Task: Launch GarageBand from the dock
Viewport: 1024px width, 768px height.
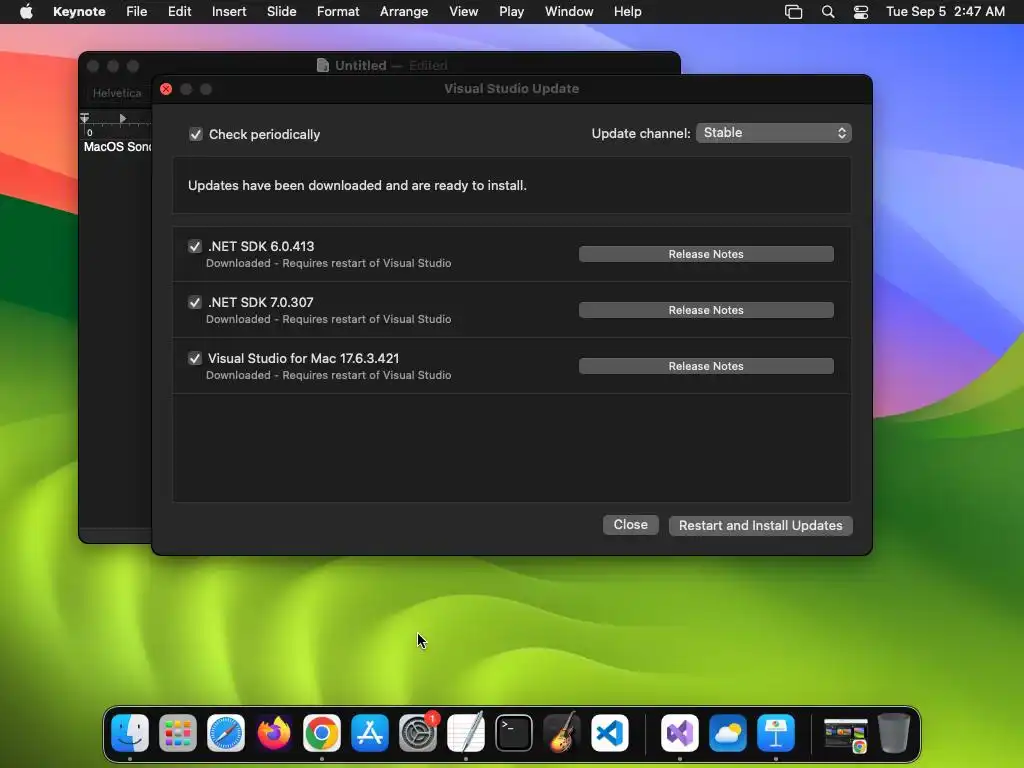Action: [x=562, y=733]
